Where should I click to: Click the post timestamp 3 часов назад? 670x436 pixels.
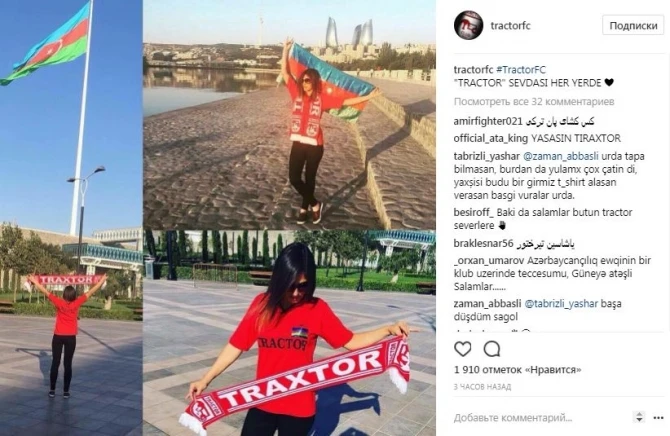point(482,387)
